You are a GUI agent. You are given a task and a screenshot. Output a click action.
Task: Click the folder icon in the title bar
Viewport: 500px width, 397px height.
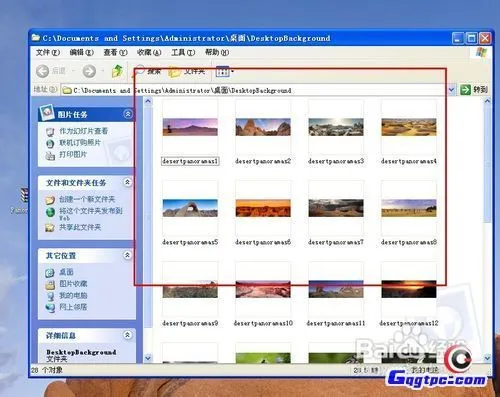pyautogui.click(x=36, y=38)
